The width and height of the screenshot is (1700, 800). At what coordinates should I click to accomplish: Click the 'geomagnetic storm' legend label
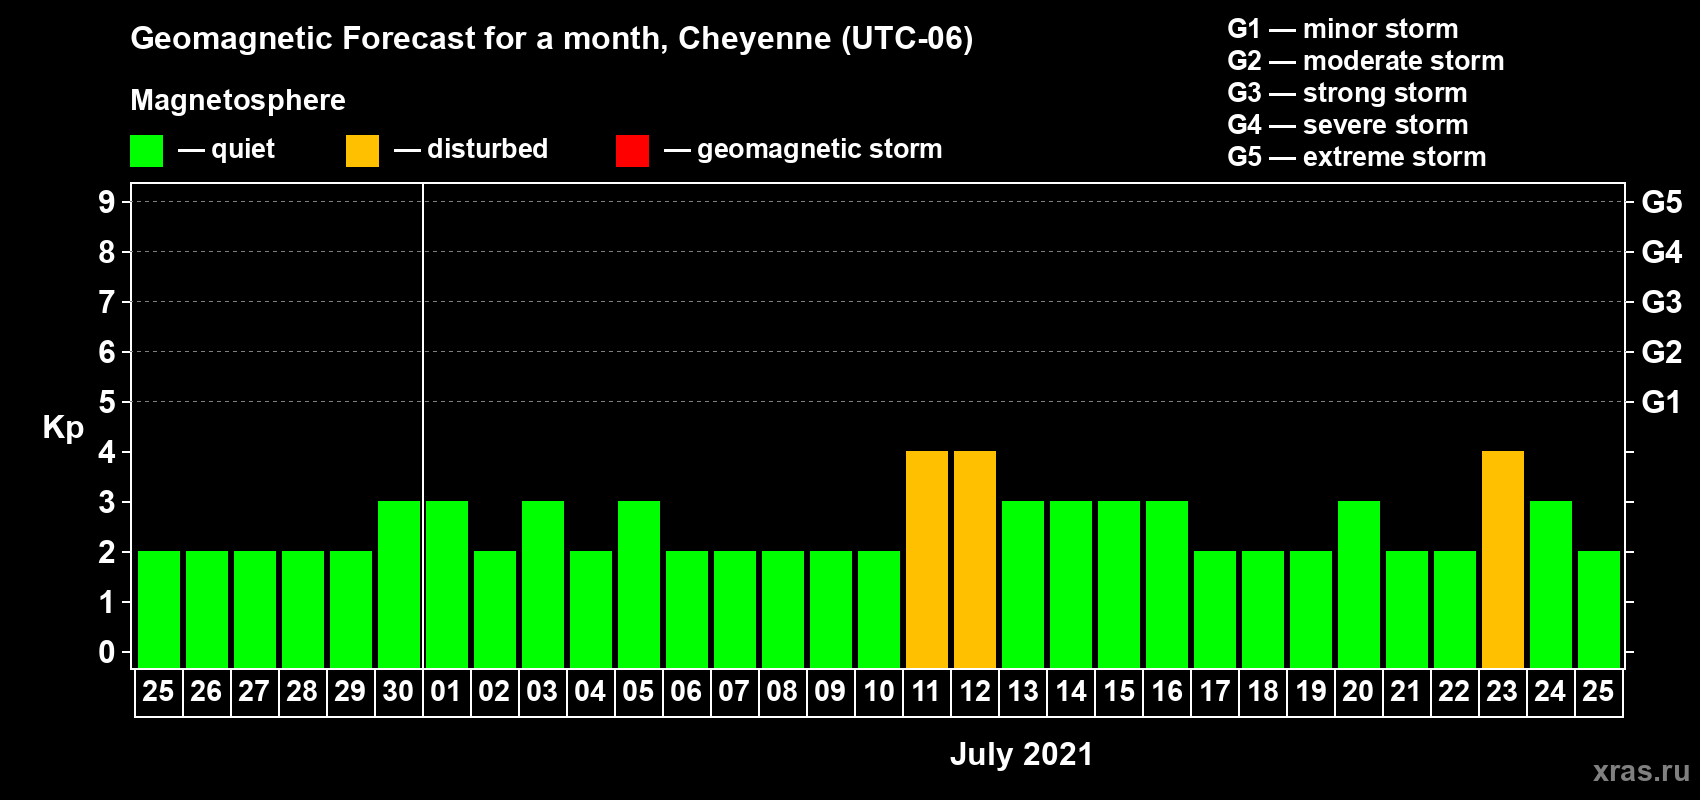tap(819, 149)
